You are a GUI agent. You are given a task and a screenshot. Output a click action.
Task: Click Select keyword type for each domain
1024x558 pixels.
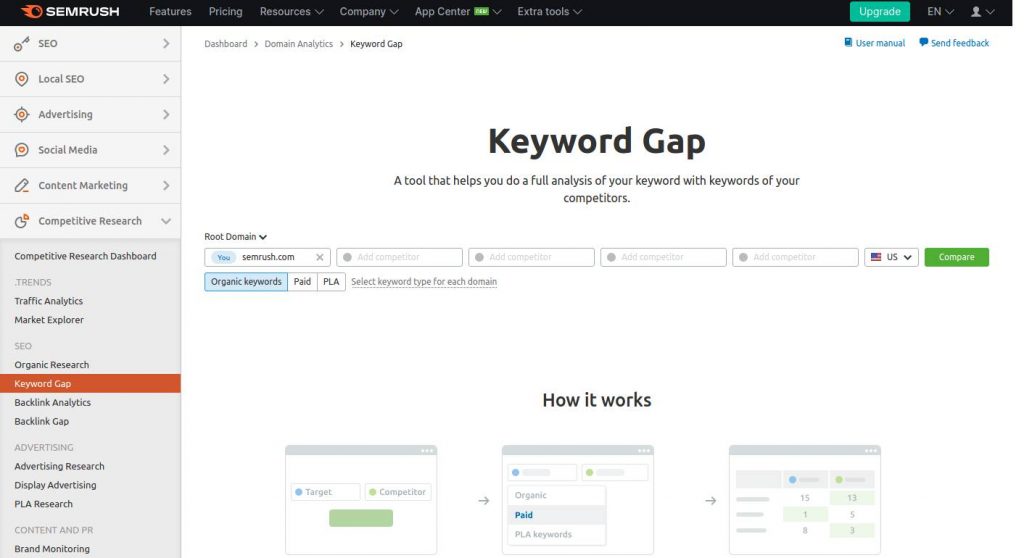pyautogui.click(x=424, y=282)
